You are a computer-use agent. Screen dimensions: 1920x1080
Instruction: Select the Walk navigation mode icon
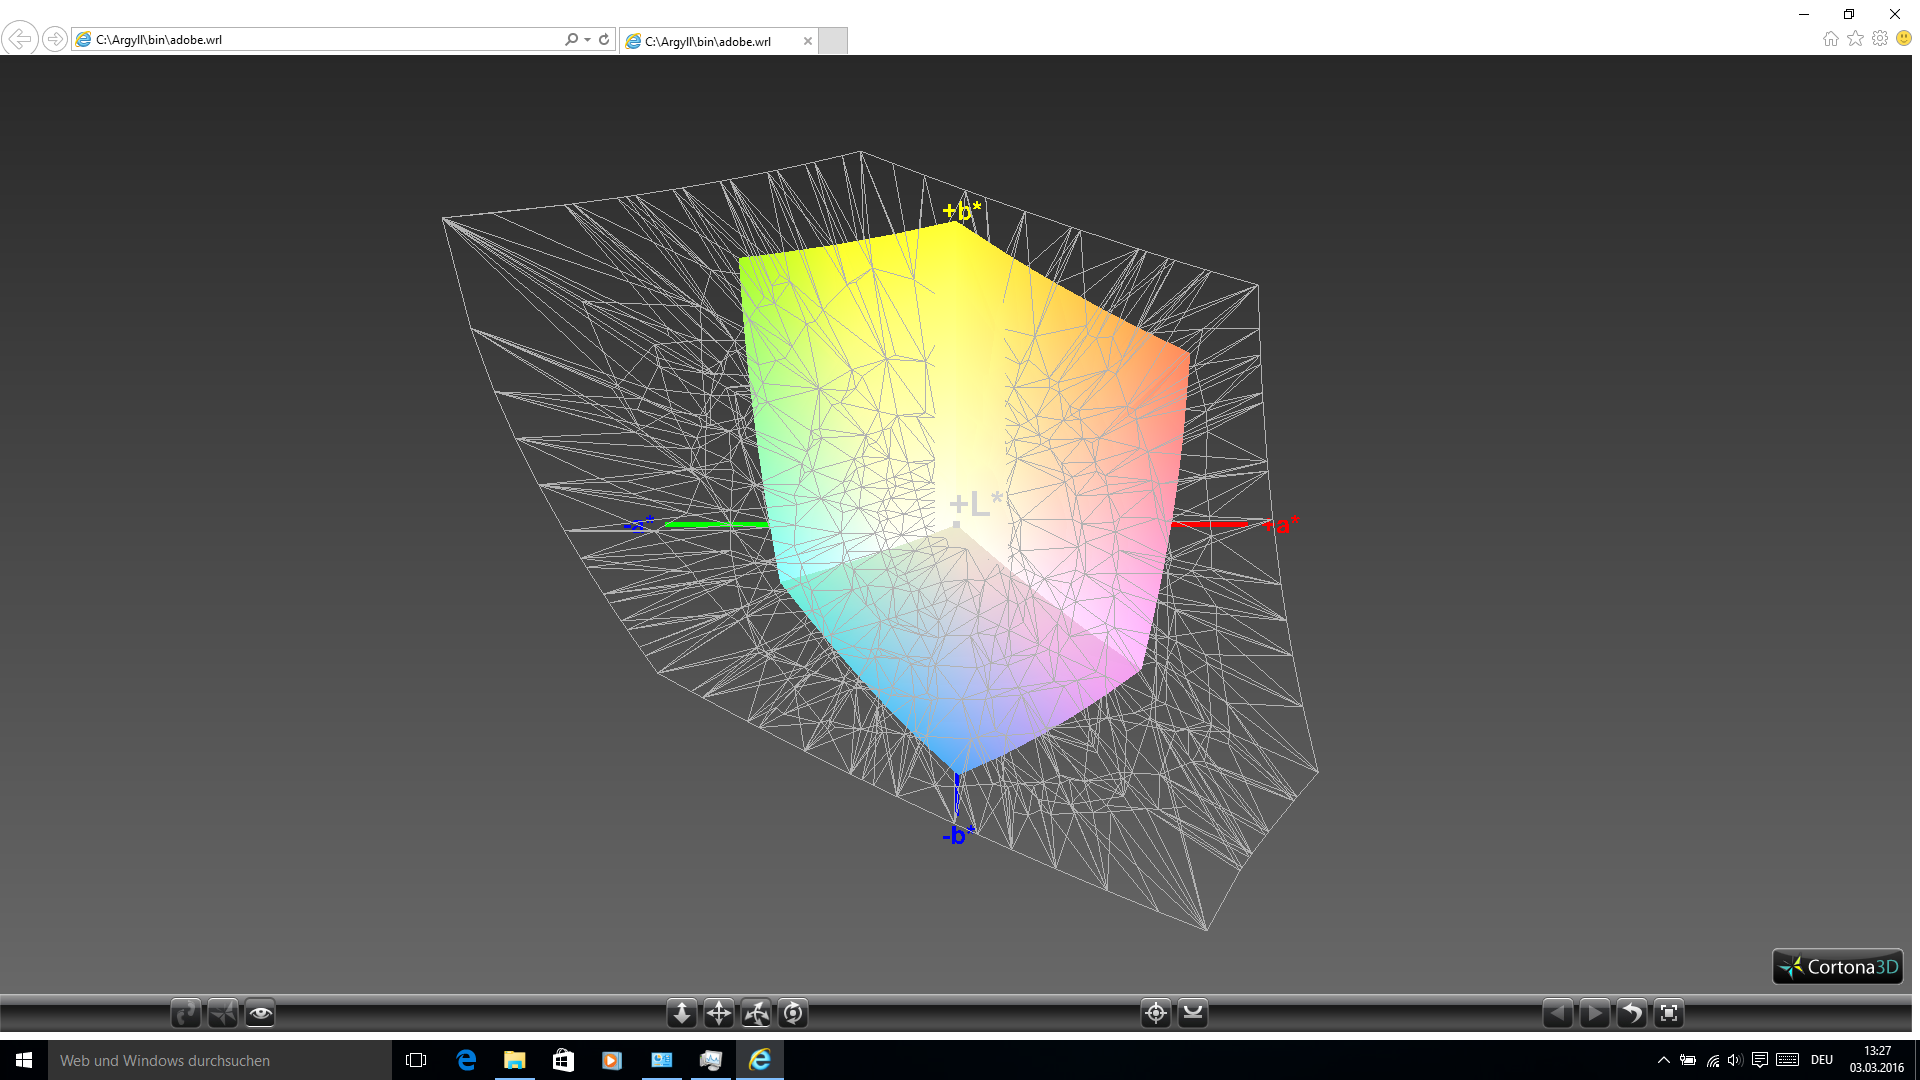pos(186,1013)
